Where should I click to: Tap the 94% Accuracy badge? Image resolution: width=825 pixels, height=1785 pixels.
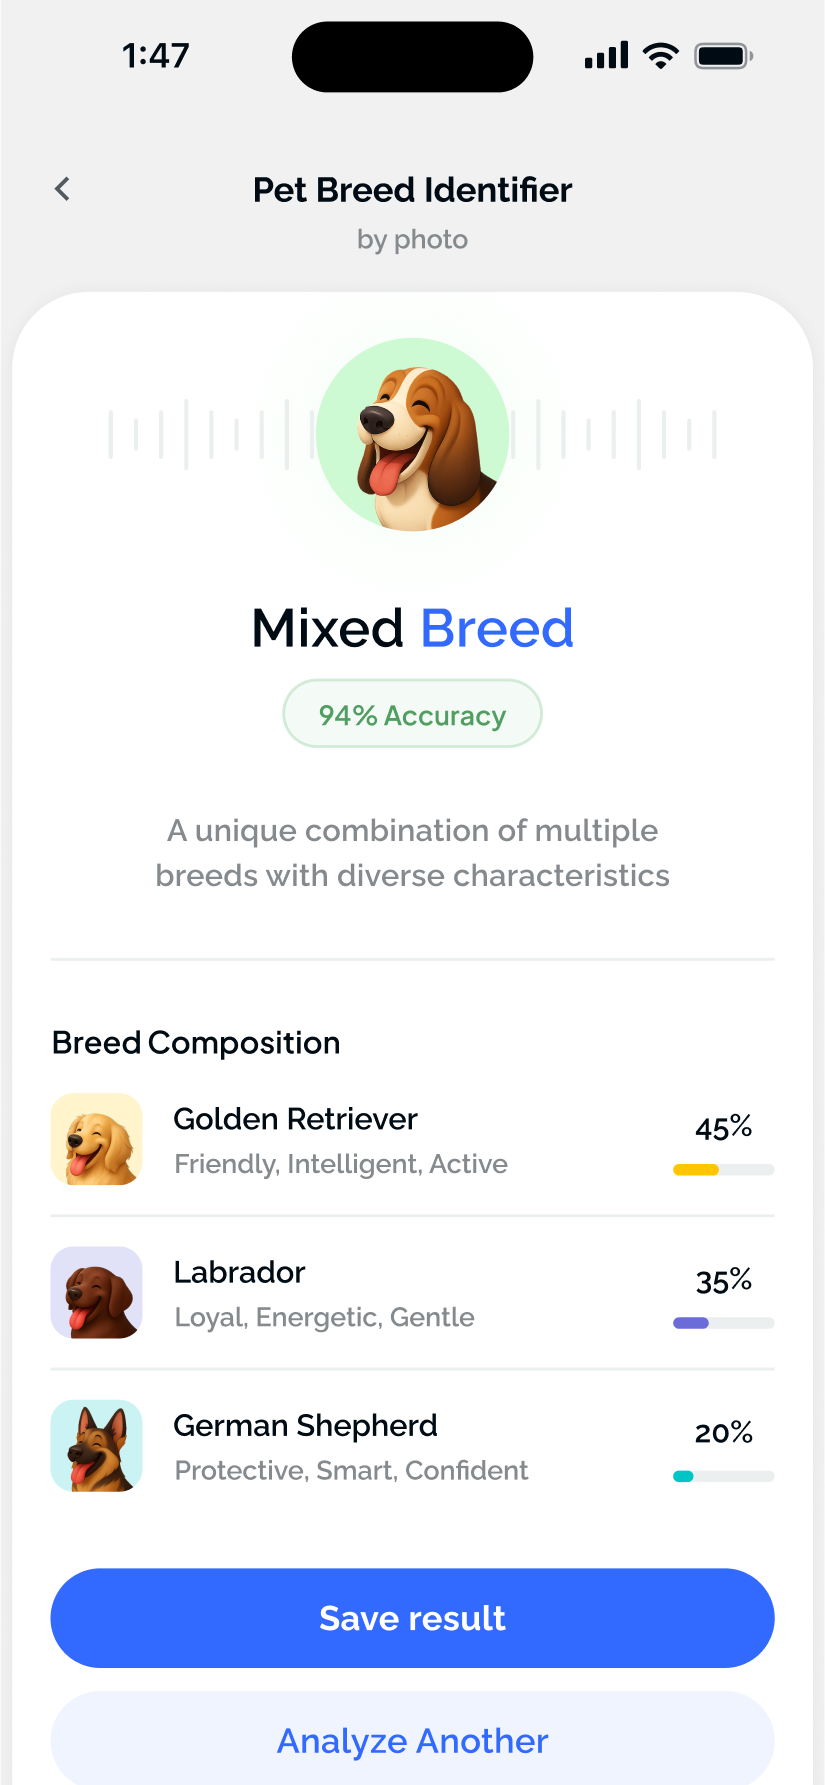coord(413,714)
